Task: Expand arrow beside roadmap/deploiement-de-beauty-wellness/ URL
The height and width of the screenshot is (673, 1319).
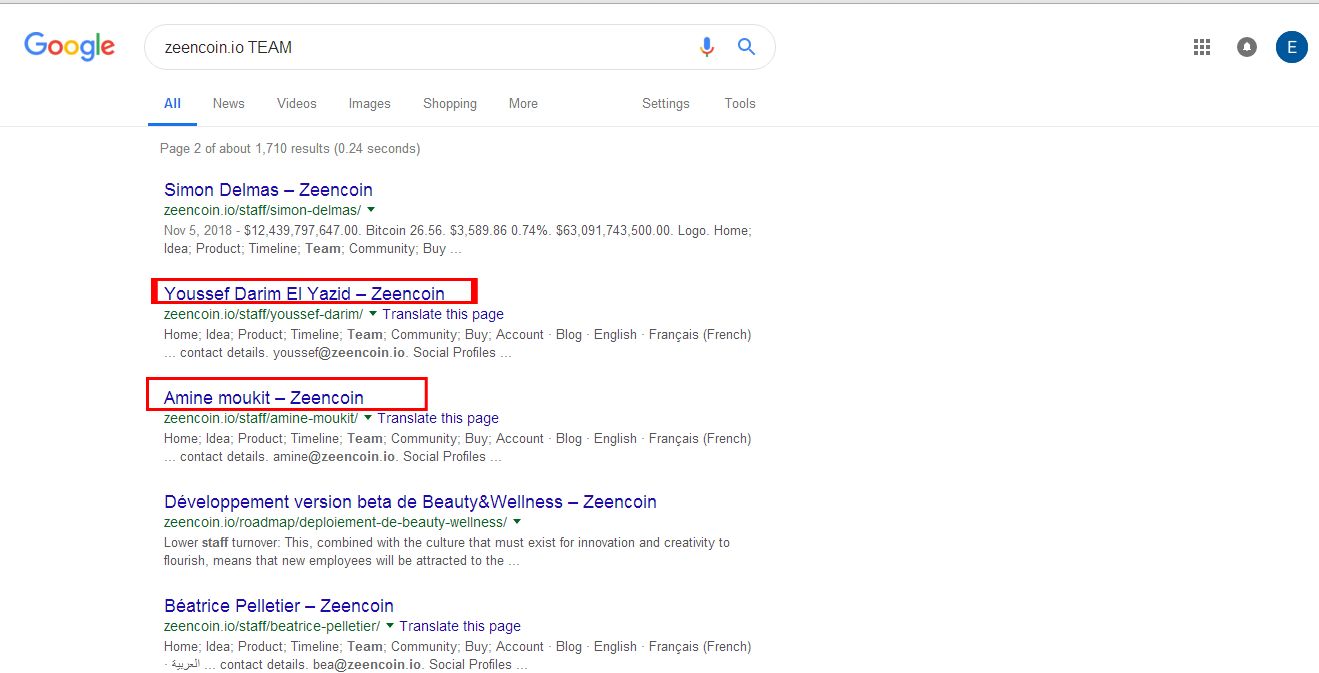Action: [x=517, y=522]
